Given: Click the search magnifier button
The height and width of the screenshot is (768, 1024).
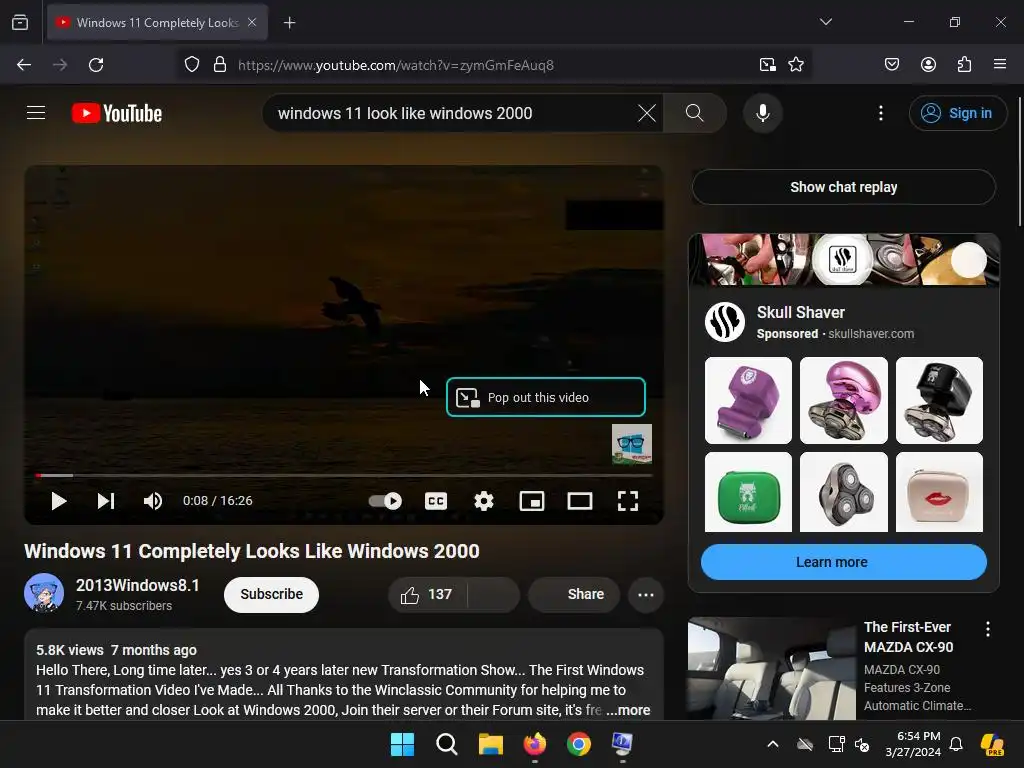Looking at the screenshot, I should (695, 113).
